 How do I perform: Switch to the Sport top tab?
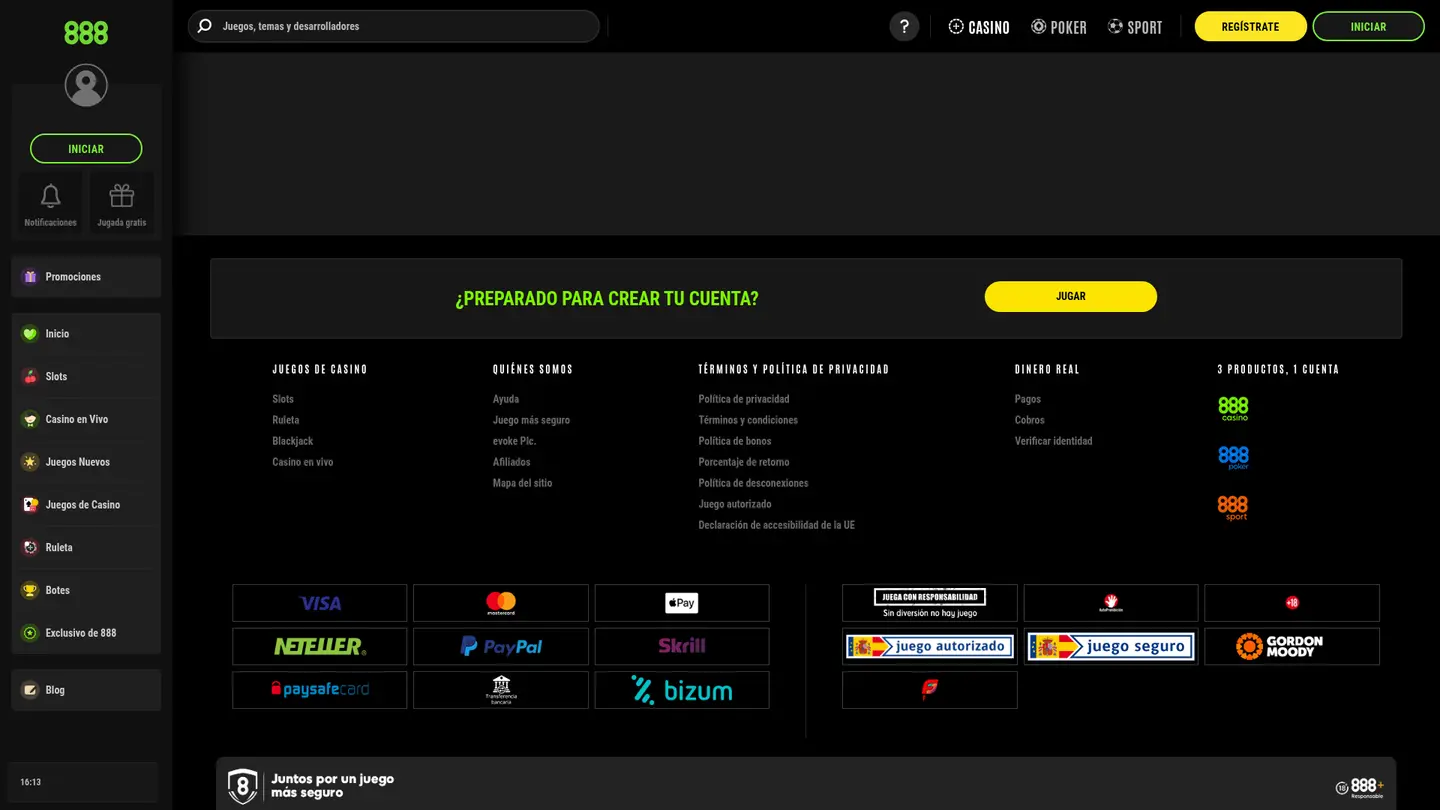tap(1135, 27)
